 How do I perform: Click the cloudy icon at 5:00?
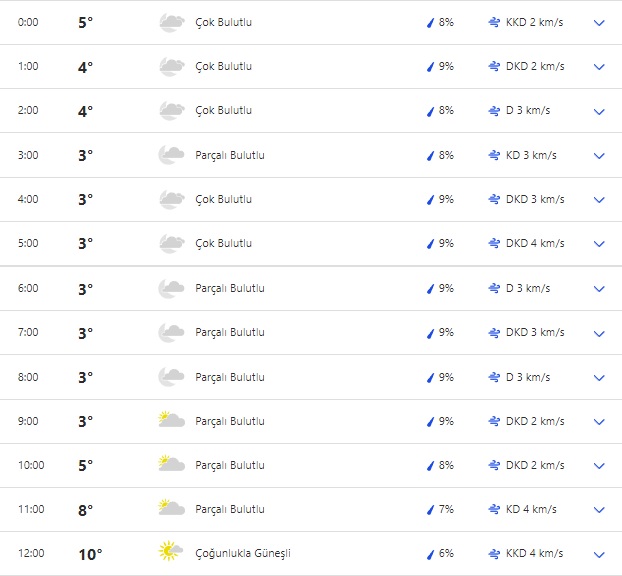pyautogui.click(x=172, y=243)
